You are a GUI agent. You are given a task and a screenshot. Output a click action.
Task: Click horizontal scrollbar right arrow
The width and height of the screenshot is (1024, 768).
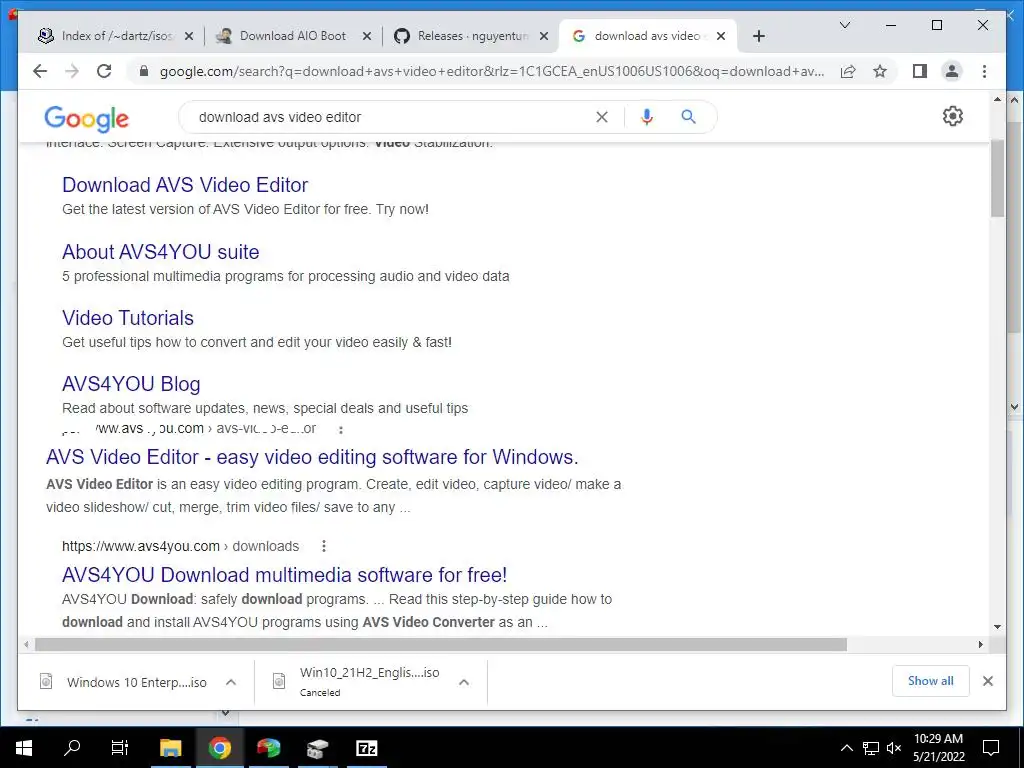click(x=980, y=645)
